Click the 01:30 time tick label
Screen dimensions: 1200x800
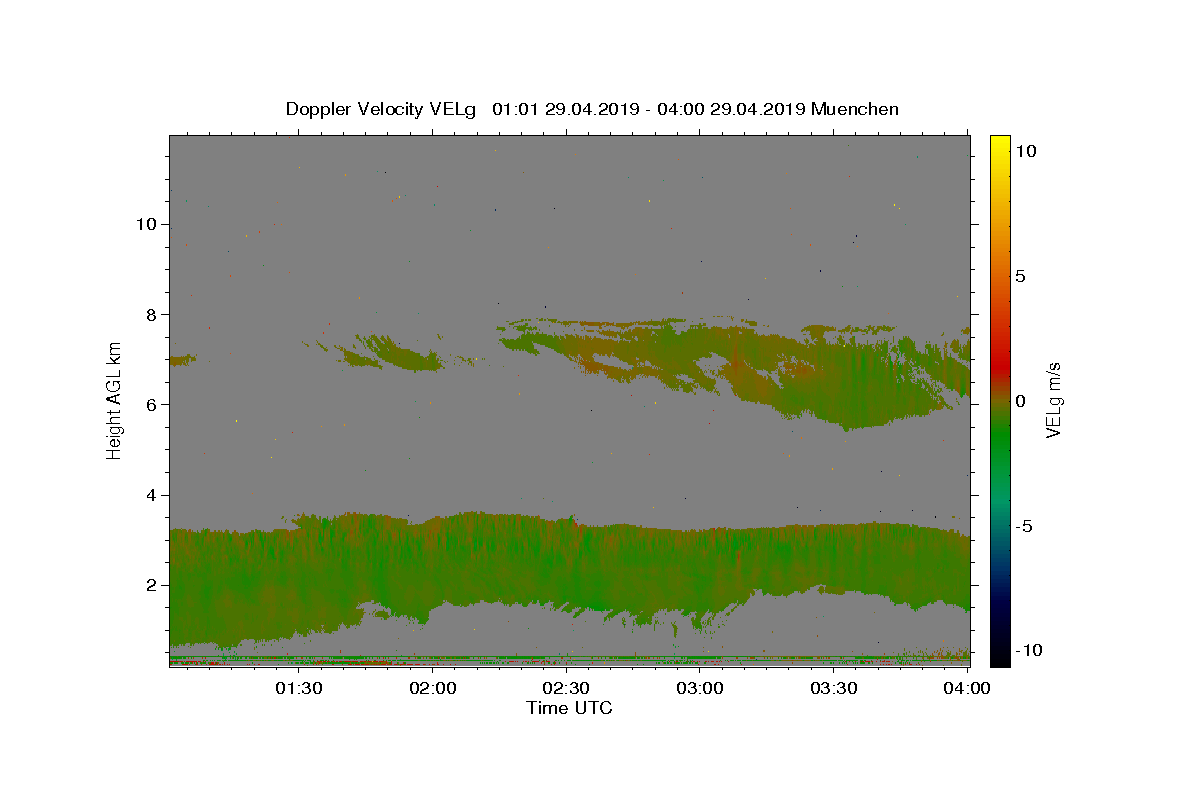[x=298, y=688]
